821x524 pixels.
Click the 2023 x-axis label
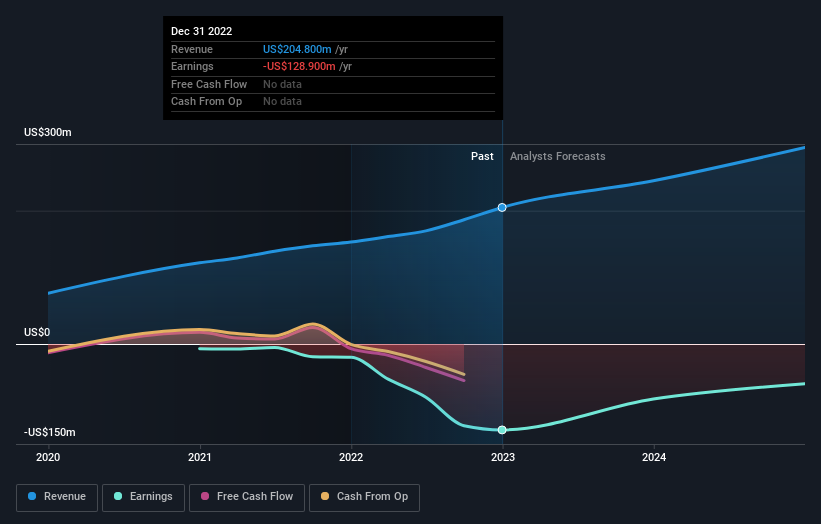click(x=503, y=457)
